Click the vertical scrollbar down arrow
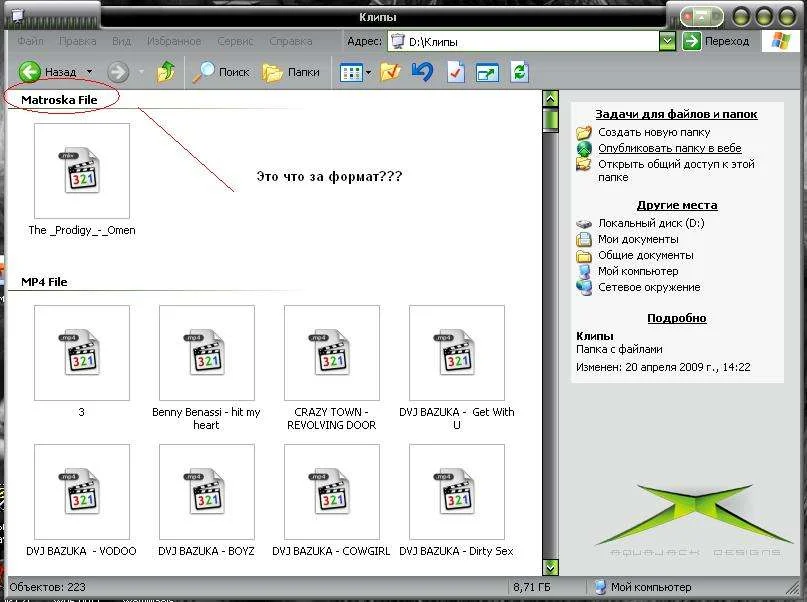This screenshot has height=602, width=807. (551, 567)
